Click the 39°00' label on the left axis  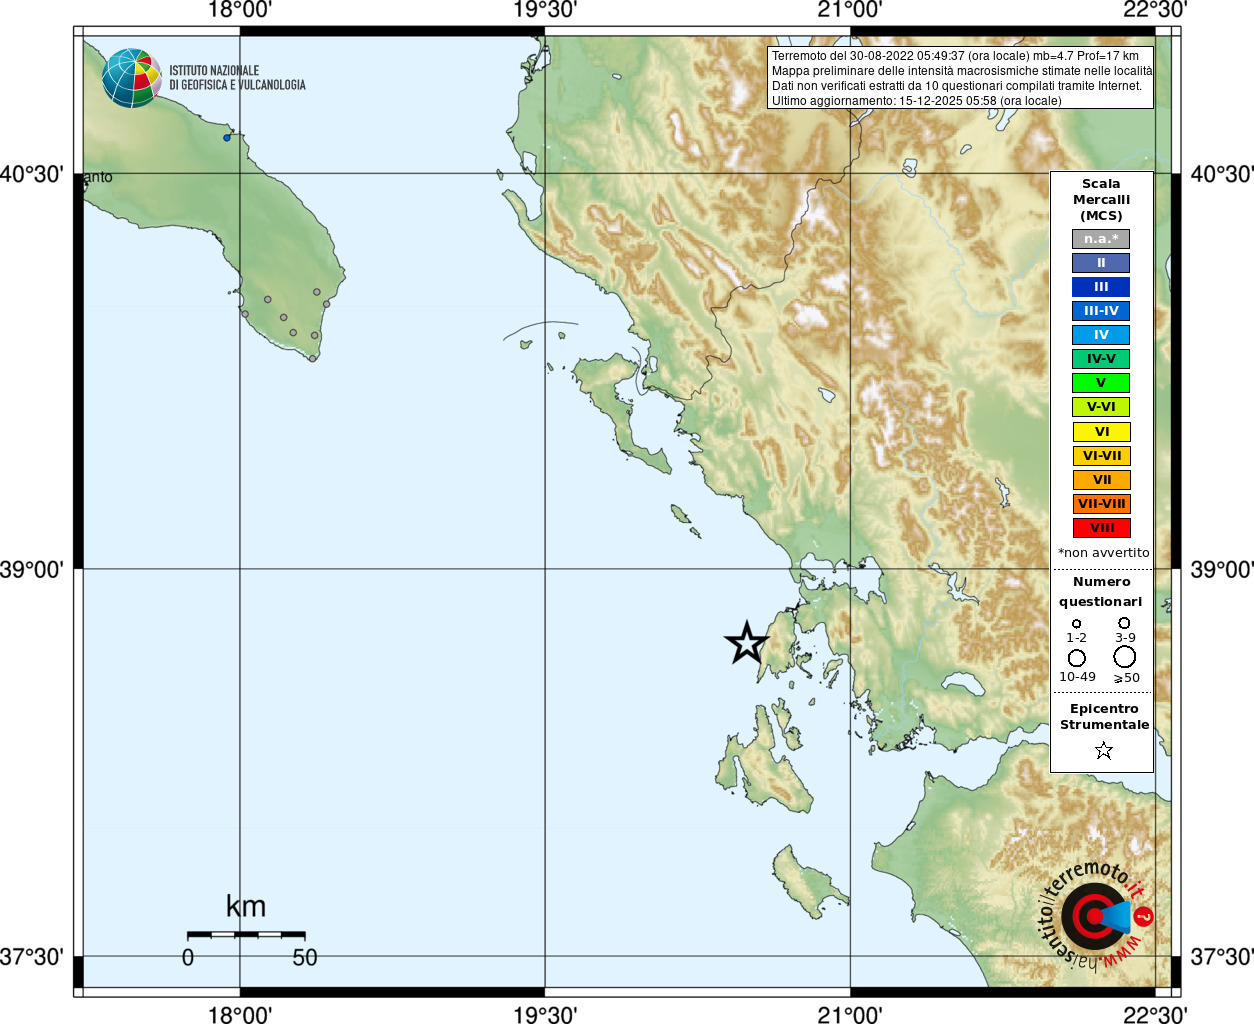(x=32, y=569)
